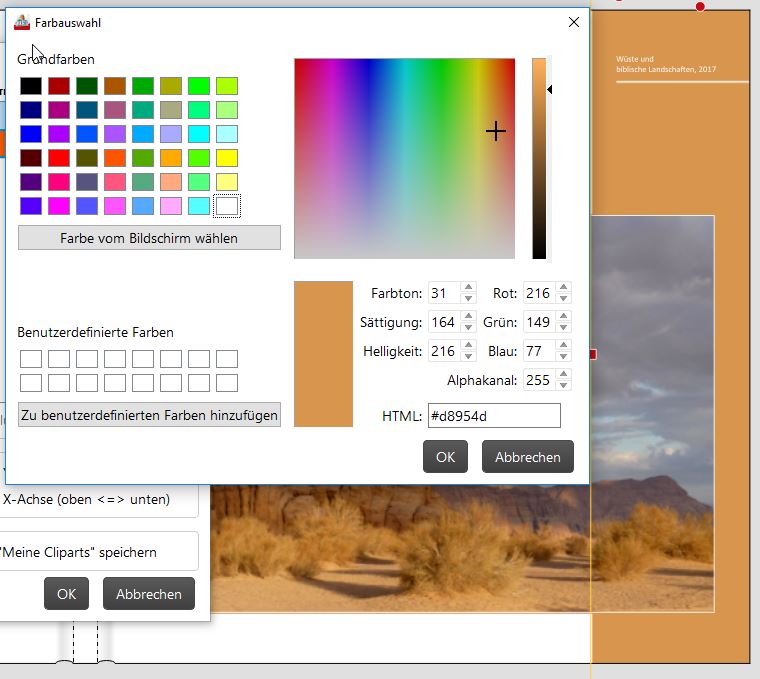The image size is (760, 679).
Task: Decrease Sättigung value with down arrow
Action: [x=468, y=328]
